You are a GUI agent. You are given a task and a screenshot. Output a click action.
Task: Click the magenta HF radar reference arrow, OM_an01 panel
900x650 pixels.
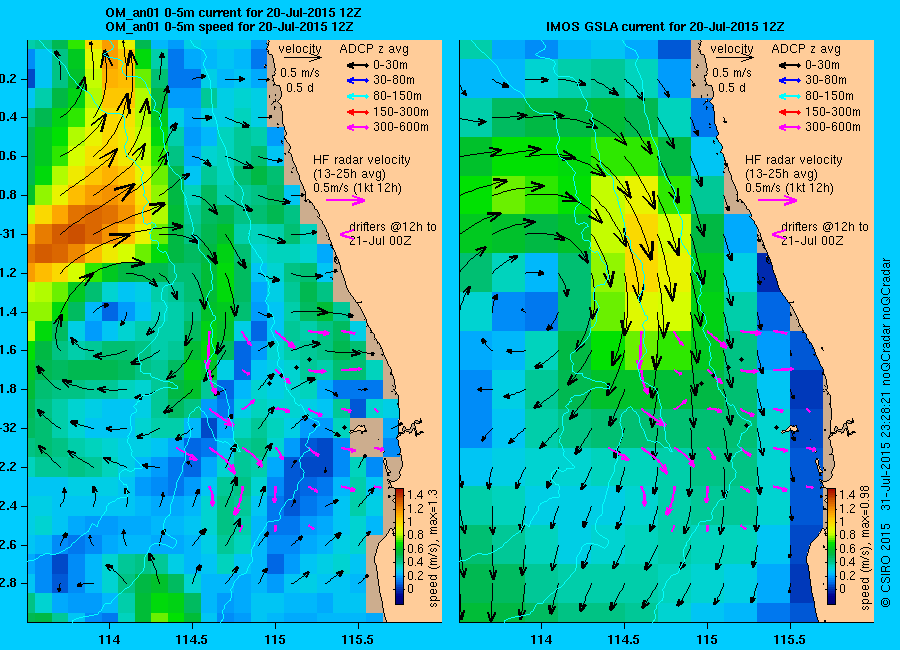(x=346, y=200)
